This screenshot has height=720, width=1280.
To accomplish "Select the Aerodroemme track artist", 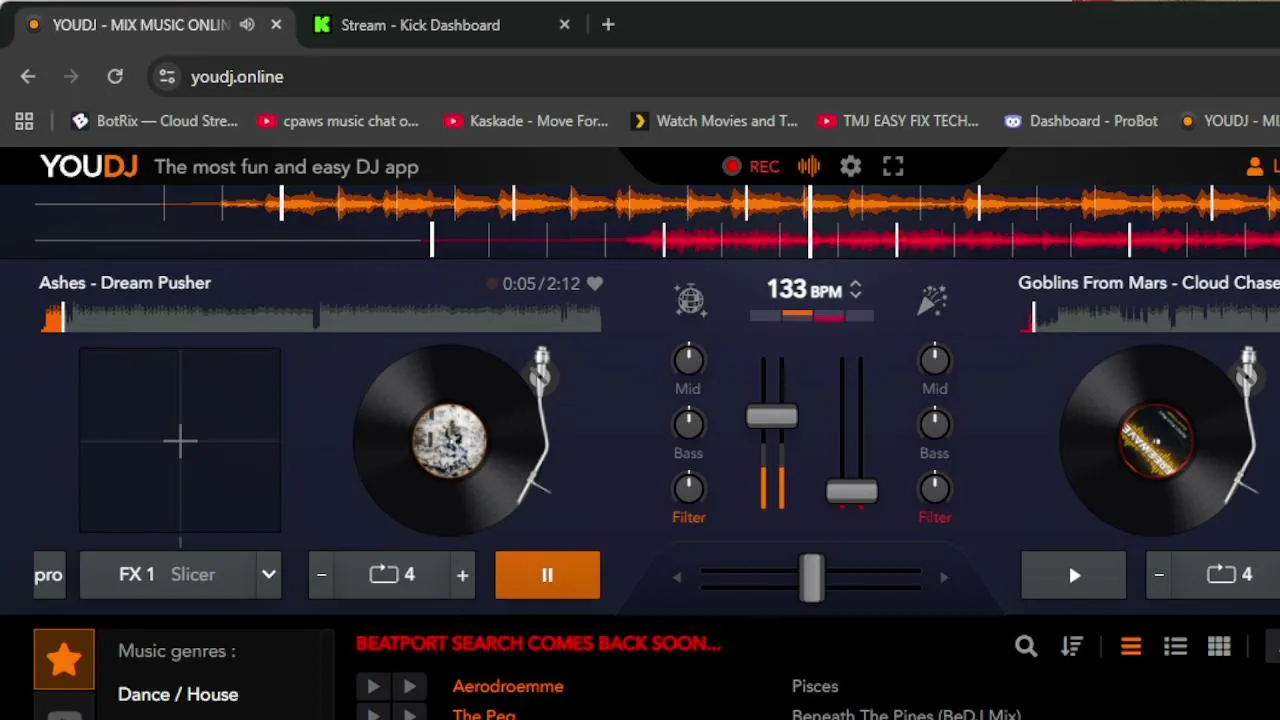I will tap(508, 687).
